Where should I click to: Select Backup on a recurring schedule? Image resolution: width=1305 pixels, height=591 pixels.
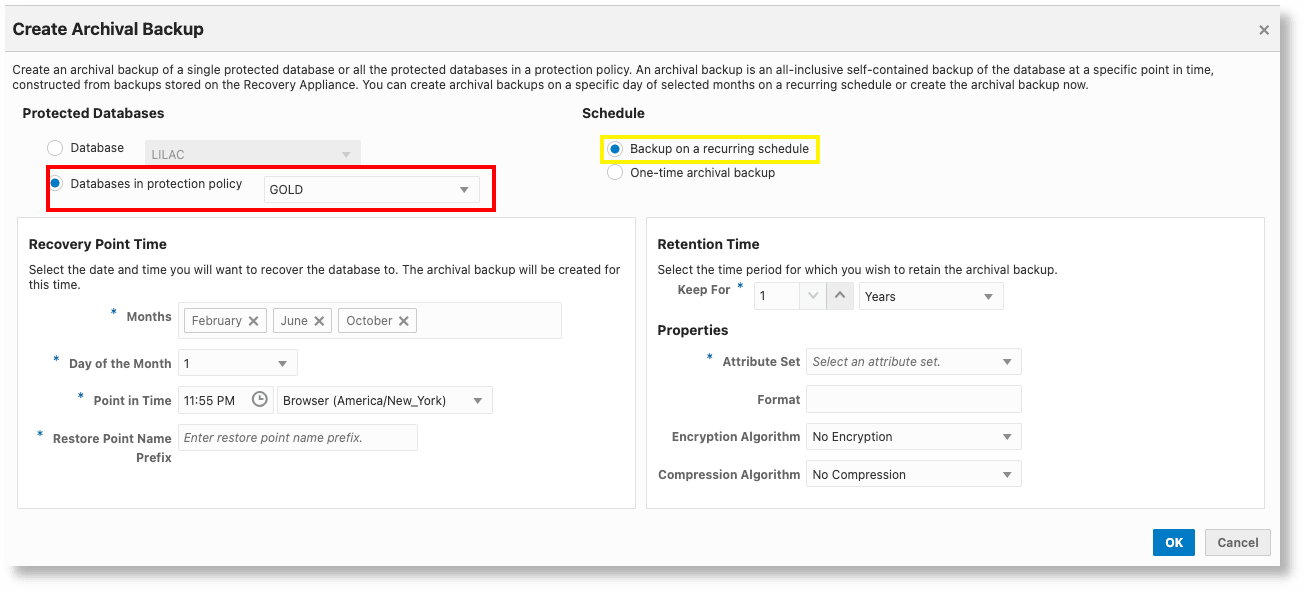pos(614,148)
